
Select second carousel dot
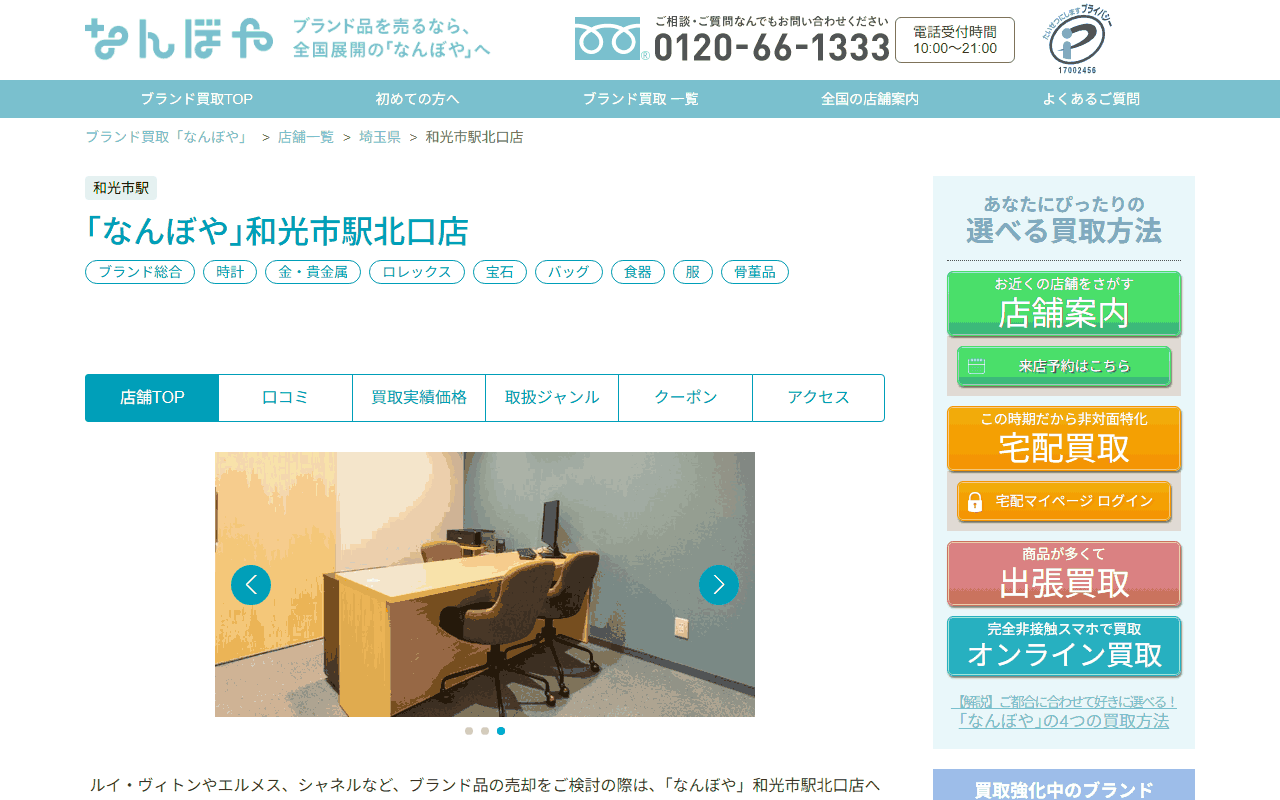tap(485, 731)
